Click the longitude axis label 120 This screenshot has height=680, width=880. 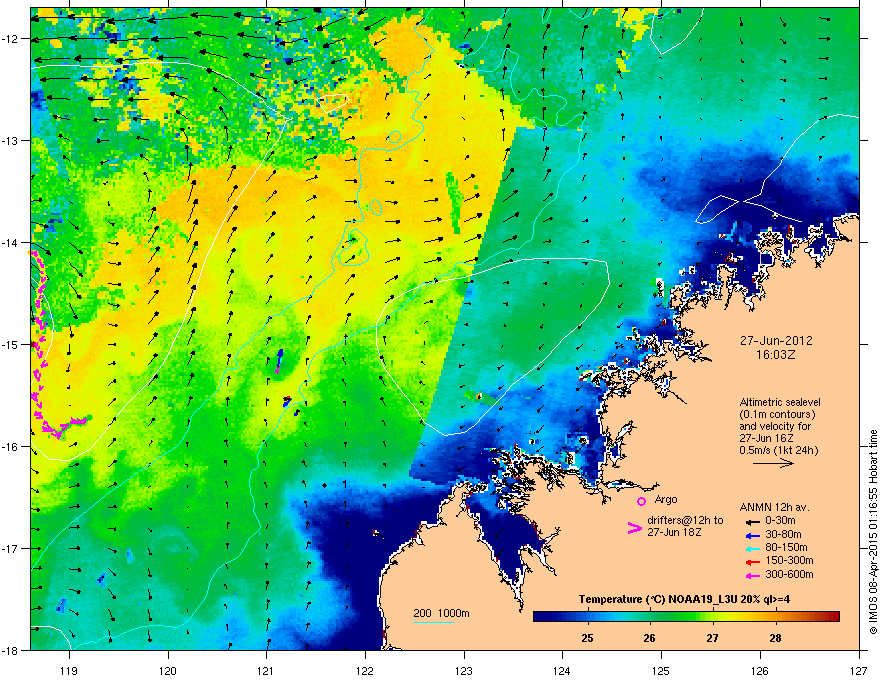point(168,670)
